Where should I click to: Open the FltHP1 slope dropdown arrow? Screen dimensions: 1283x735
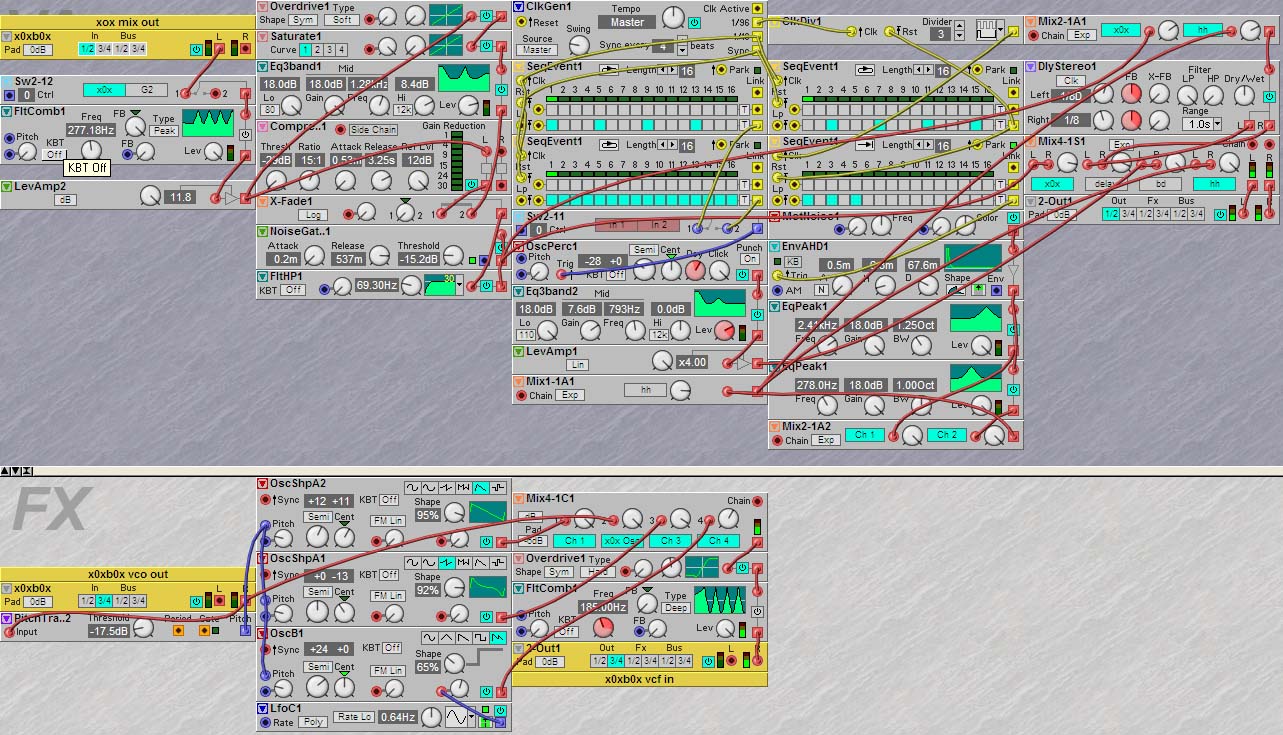pyautogui.click(x=459, y=287)
